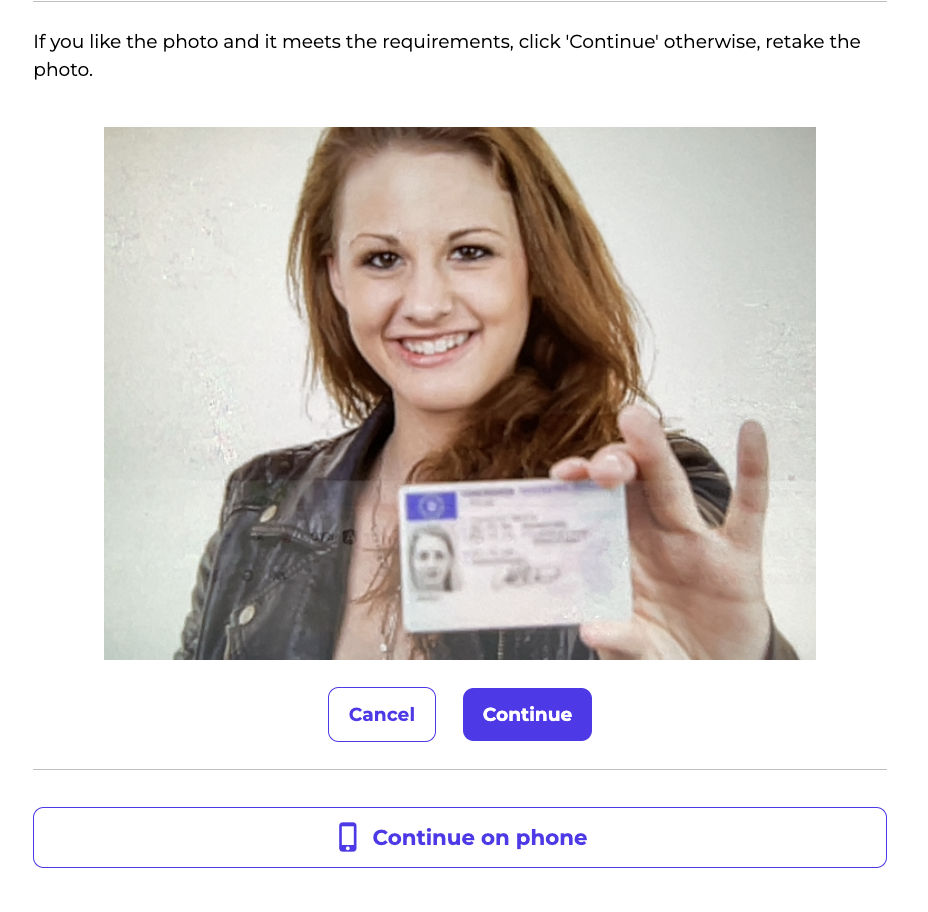928x912 pixels.
Task: Click the signature area on the ID card
Action: point(527,573)
